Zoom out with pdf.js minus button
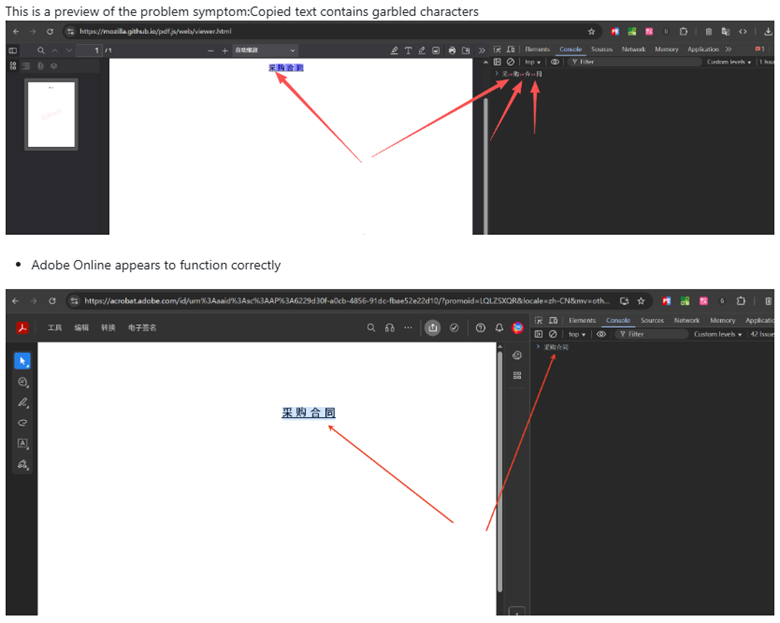Viewport: 780px width, 623px height. tap(210, 50)
